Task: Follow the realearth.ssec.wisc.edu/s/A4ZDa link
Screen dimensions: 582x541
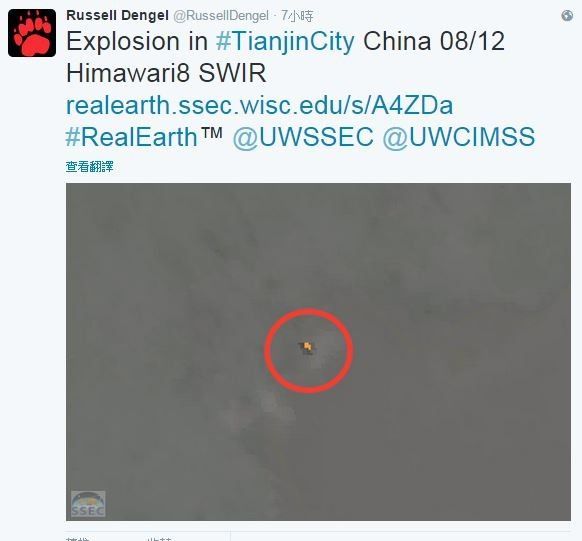Action: tap(259, 105)
